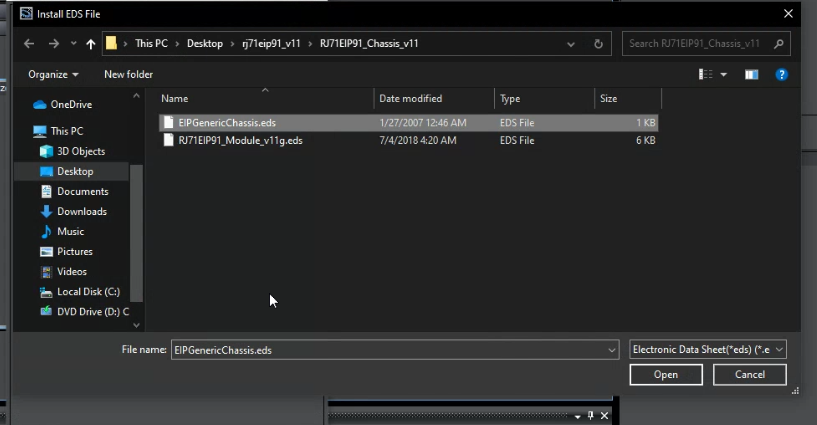Change the view layout icon

coord(705,74)
